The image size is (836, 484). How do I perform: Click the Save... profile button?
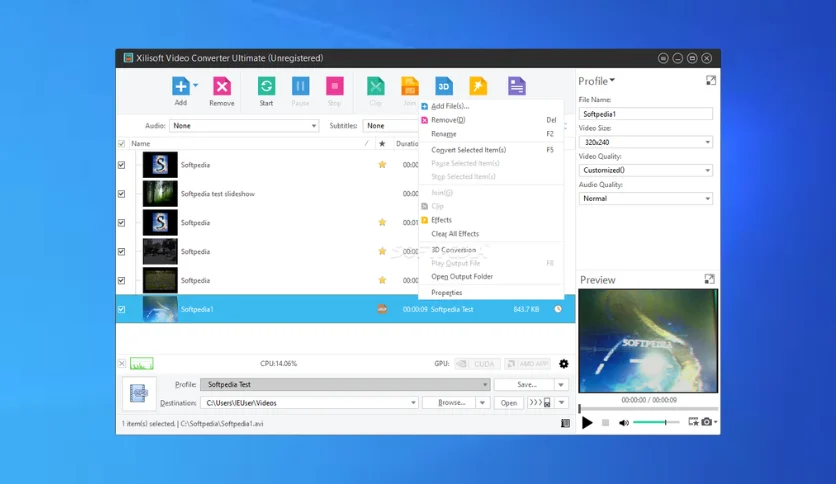pos(525,384)
